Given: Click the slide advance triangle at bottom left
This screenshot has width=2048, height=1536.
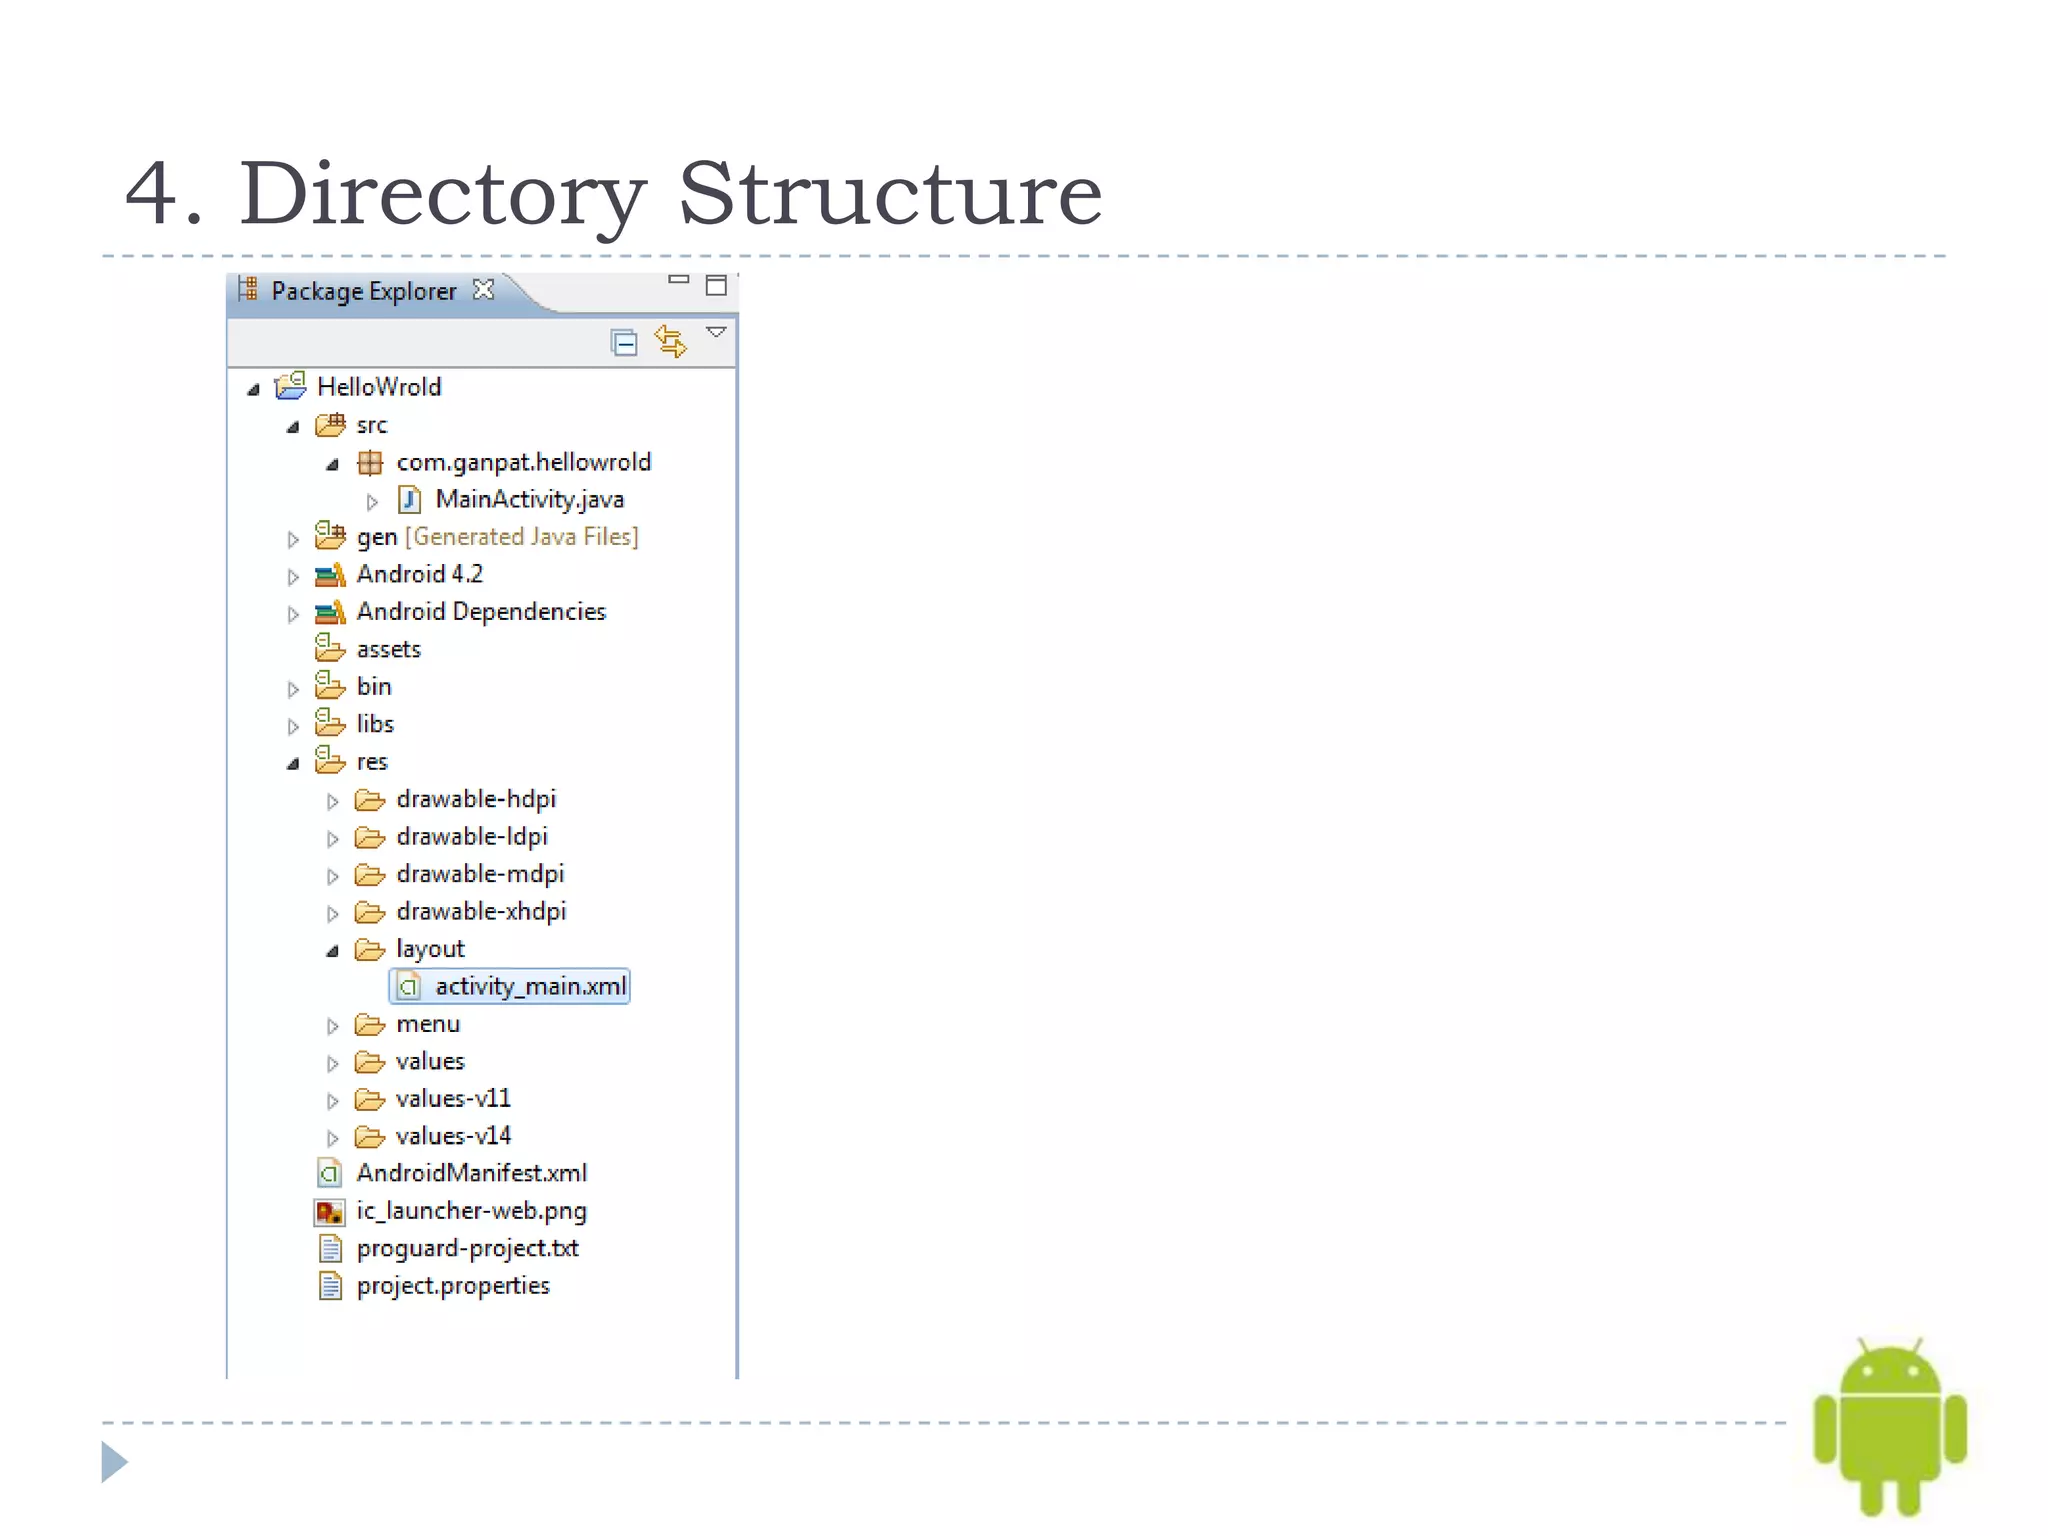Looking at the screenshot, I should 115,1462.
